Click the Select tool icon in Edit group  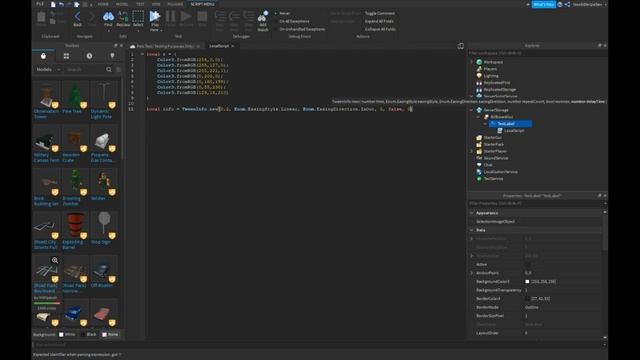[x=138, y=17]
